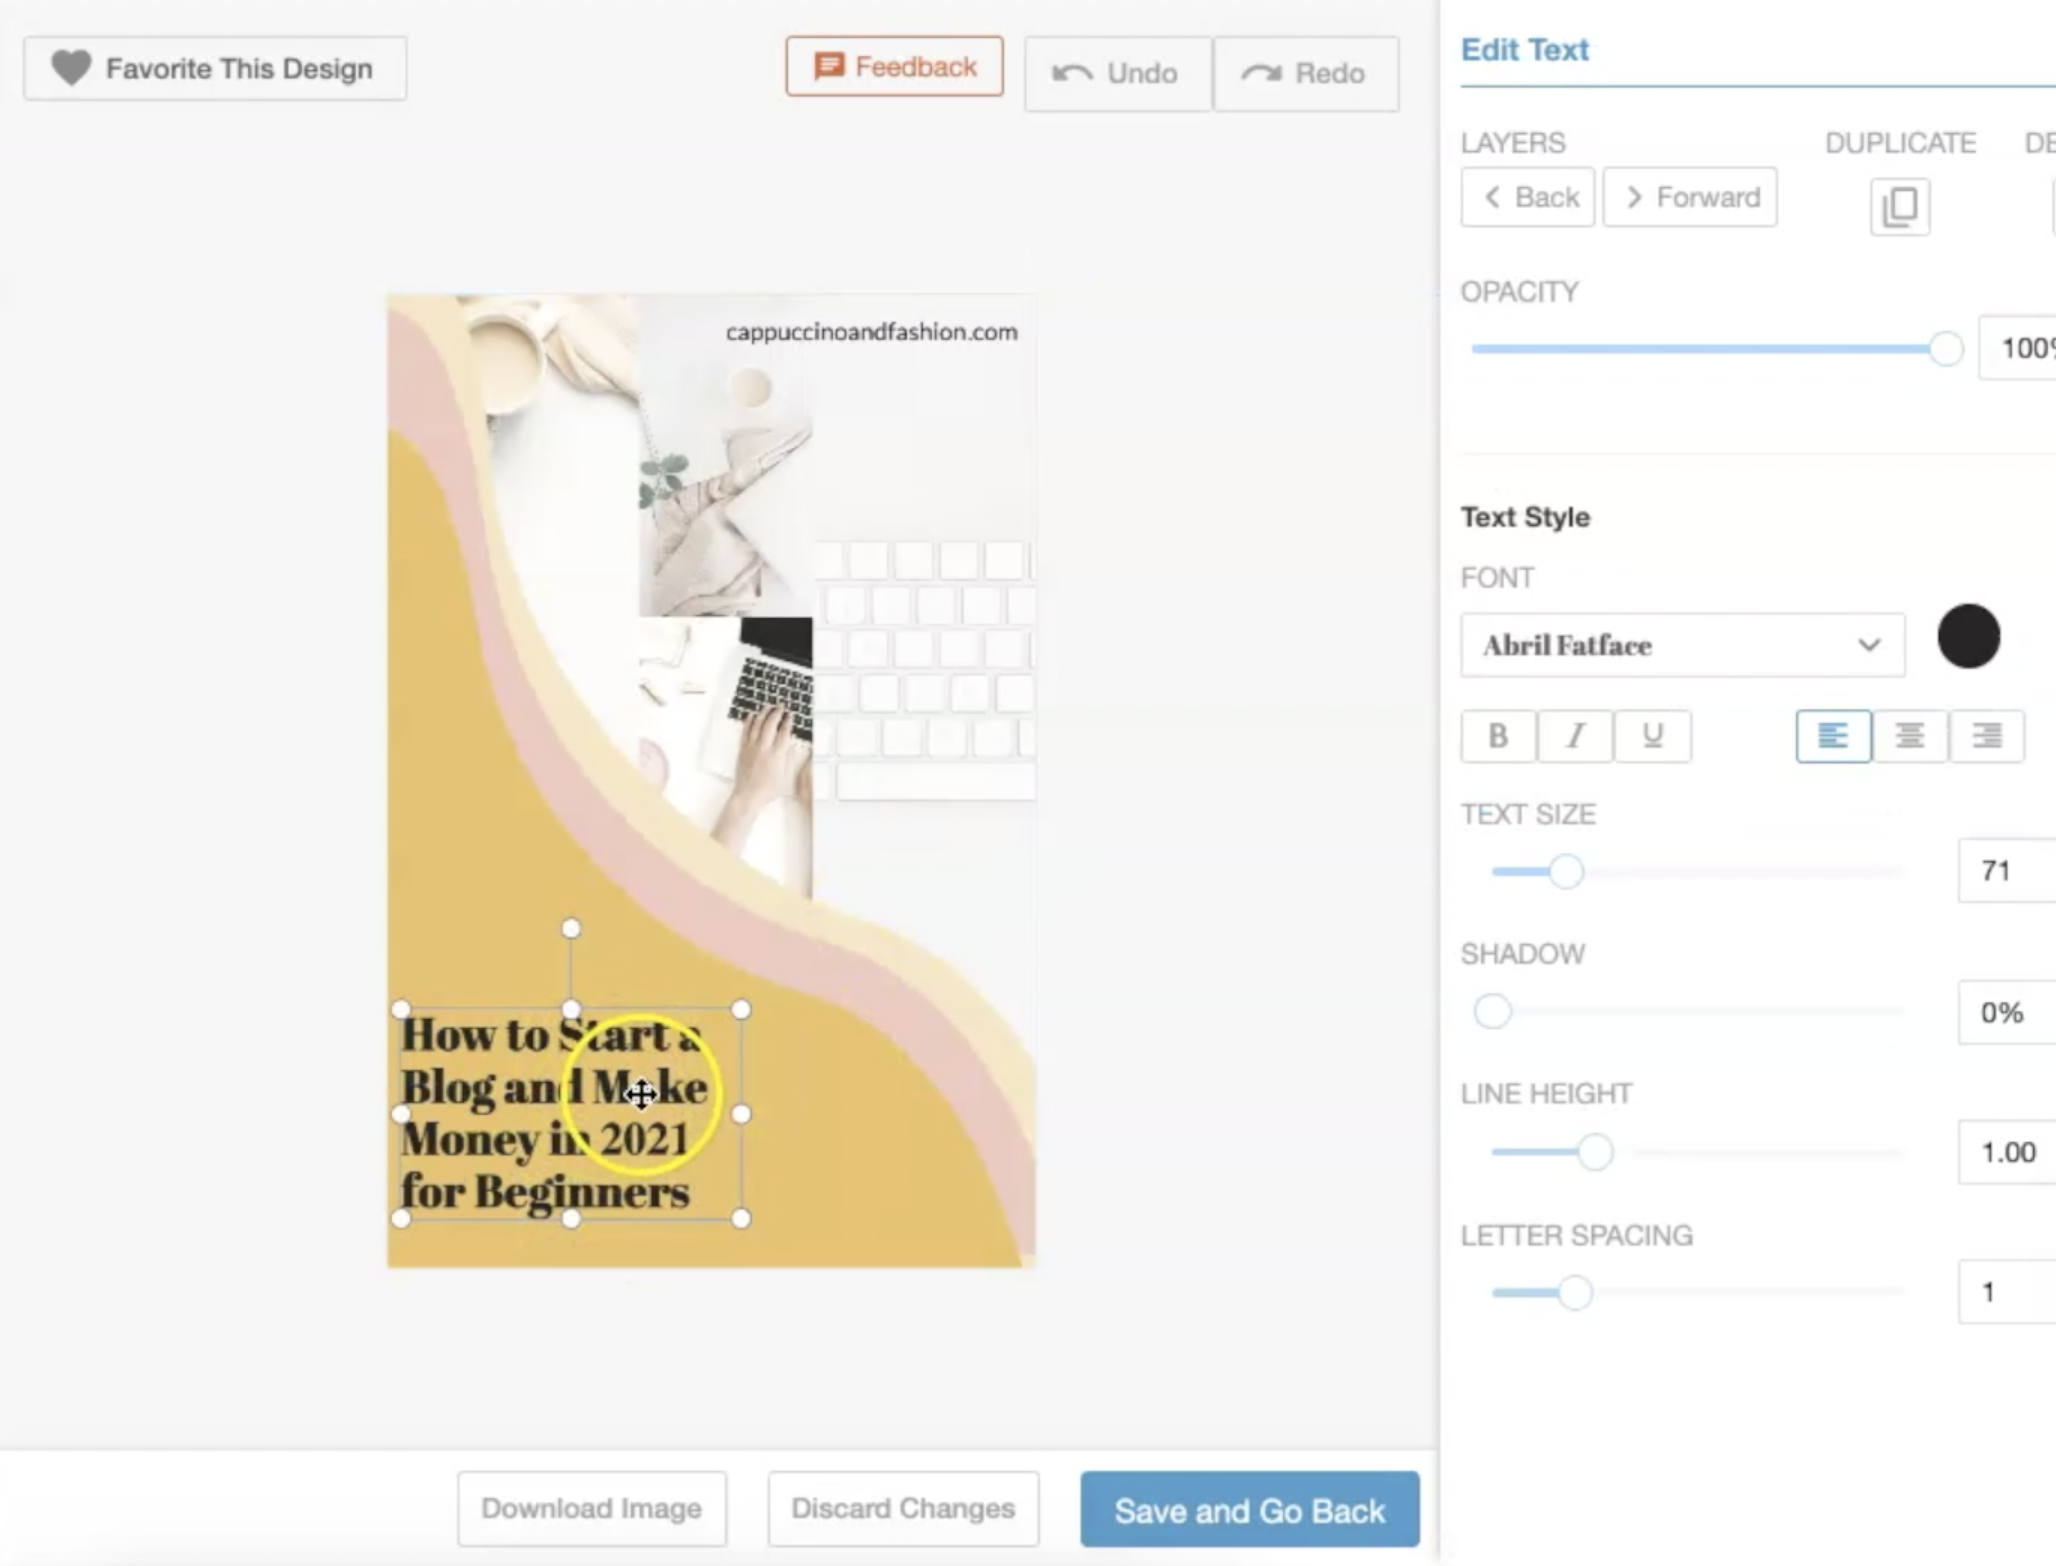This screenshot has height=1566, width=2056.
Task: Click Download Image
Action: coord(592,1508)
